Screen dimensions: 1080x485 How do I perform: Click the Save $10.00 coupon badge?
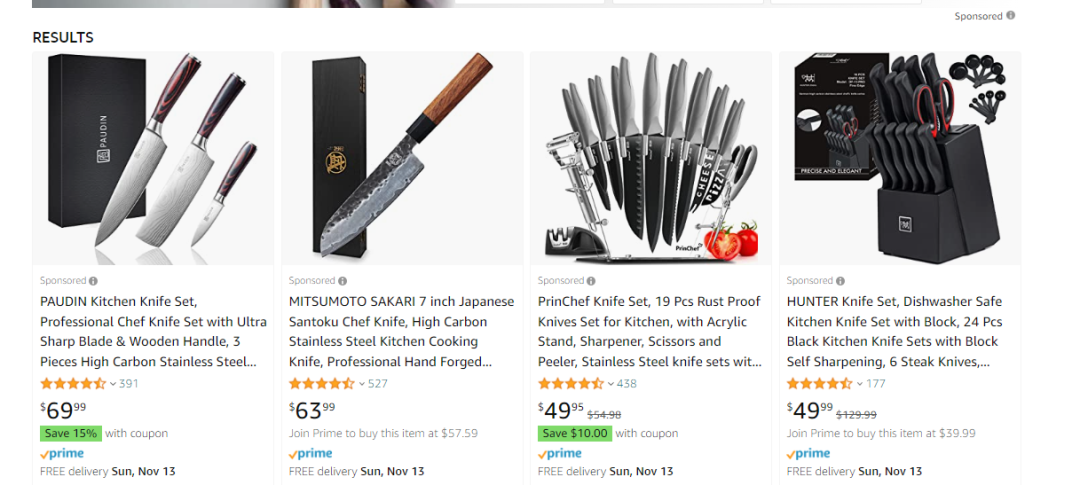pyautogui.click(x=574, y=434)
